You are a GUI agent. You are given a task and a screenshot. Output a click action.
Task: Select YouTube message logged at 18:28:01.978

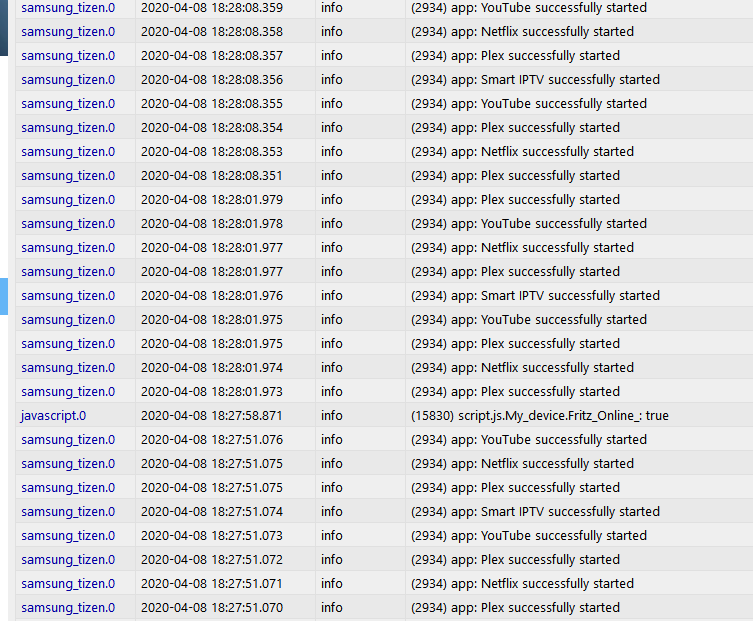(529, 224)
